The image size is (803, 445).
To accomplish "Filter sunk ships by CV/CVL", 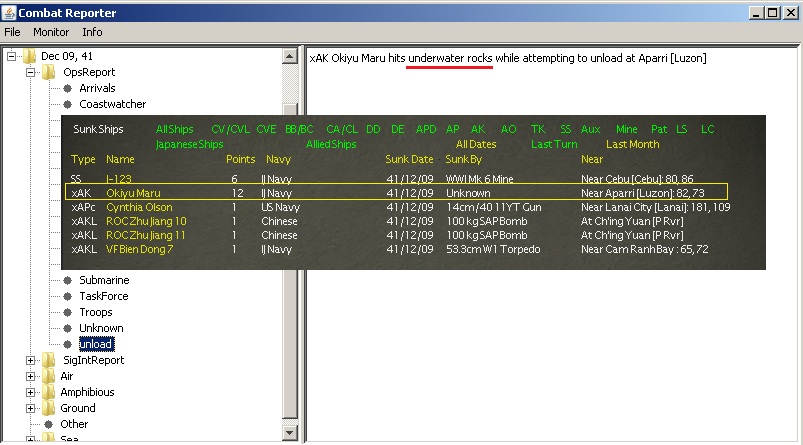I will click(230, 129).
